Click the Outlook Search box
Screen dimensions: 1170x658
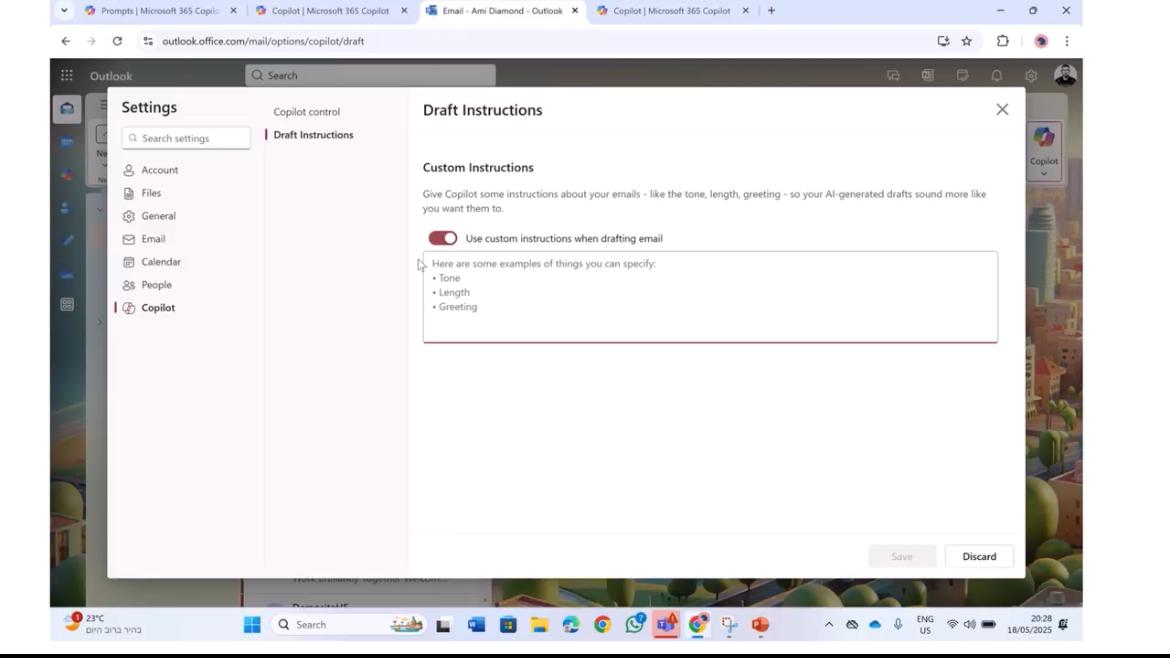point(370,75)
